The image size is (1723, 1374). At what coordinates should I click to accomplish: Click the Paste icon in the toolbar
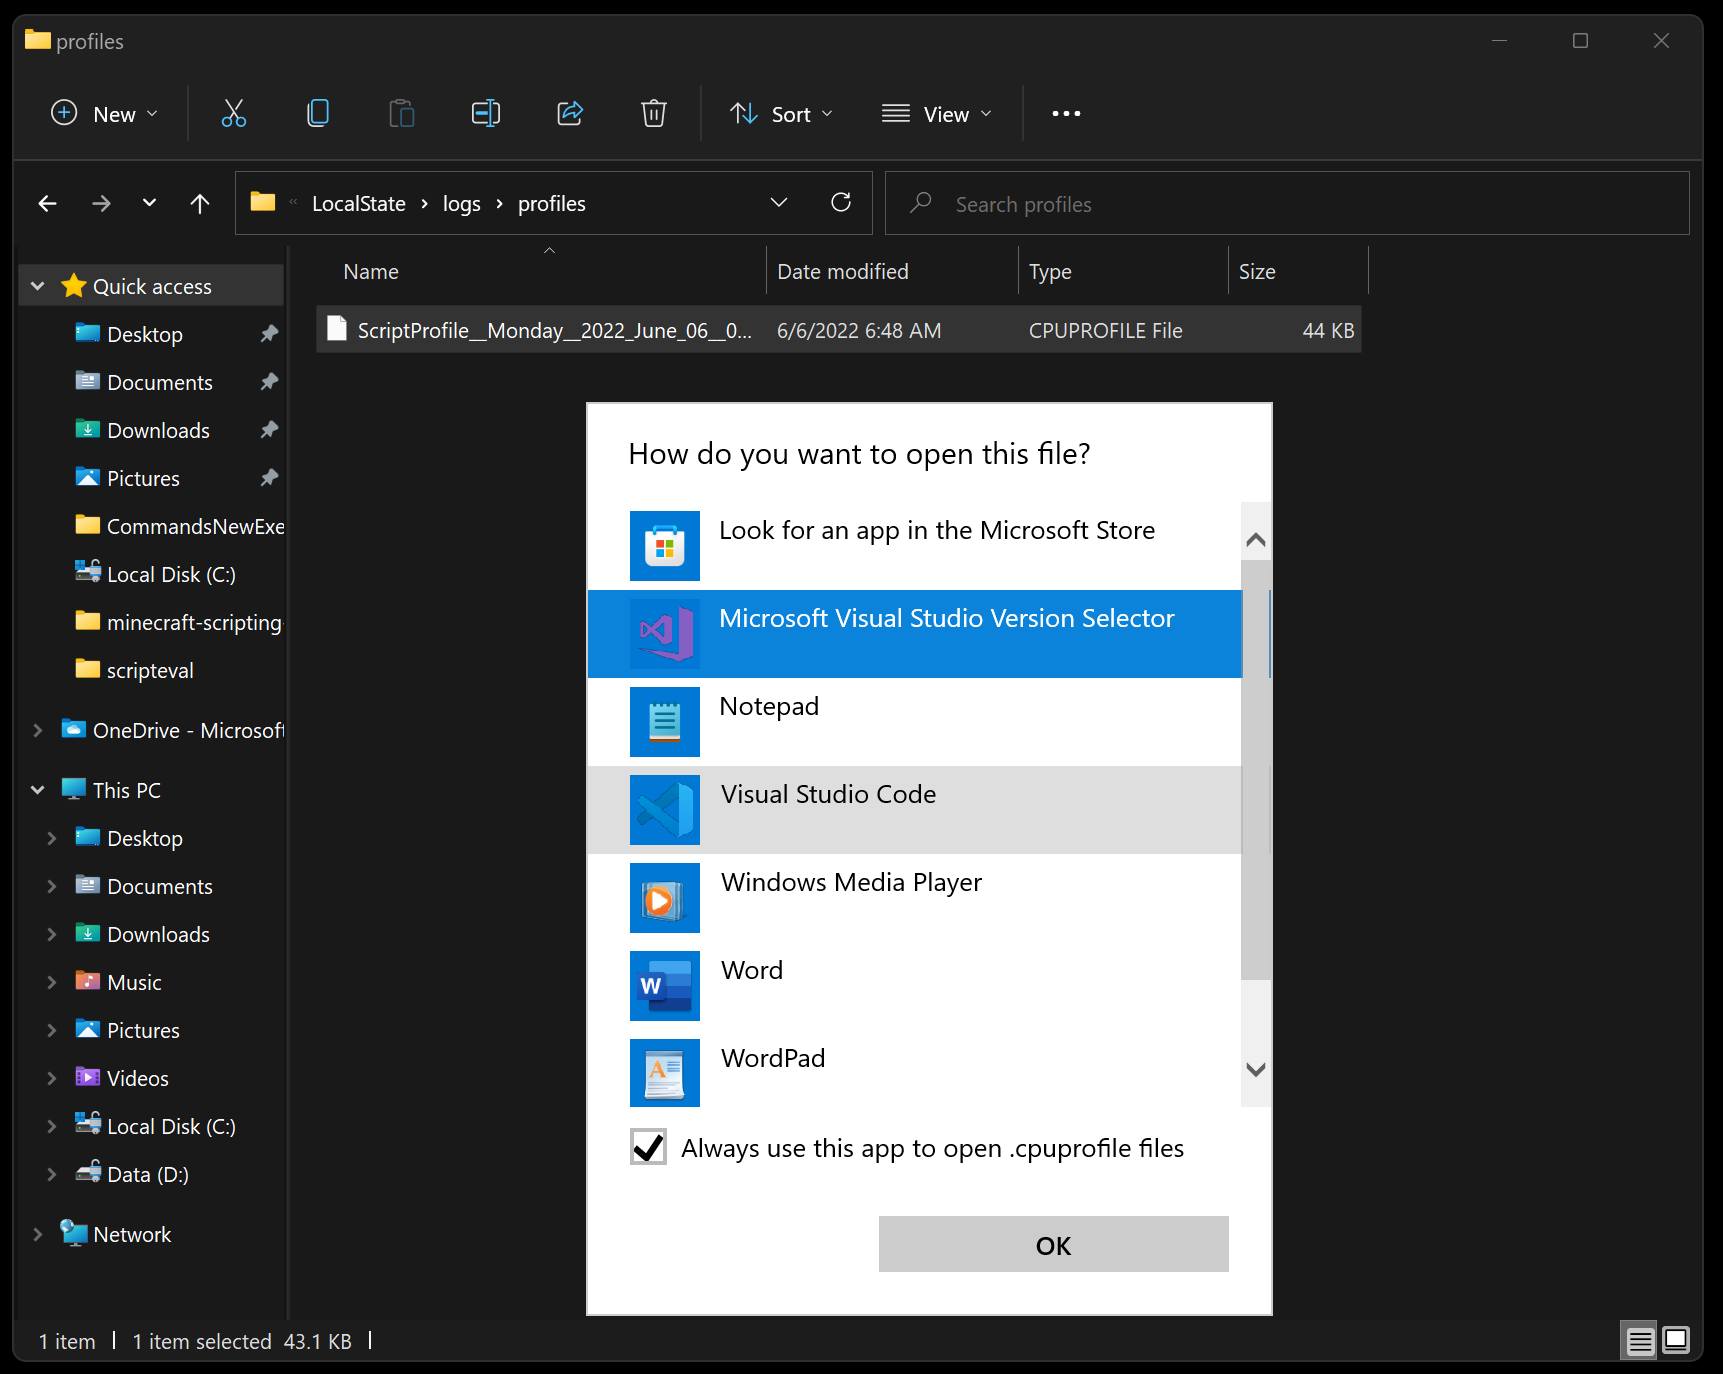pos(402,113)
